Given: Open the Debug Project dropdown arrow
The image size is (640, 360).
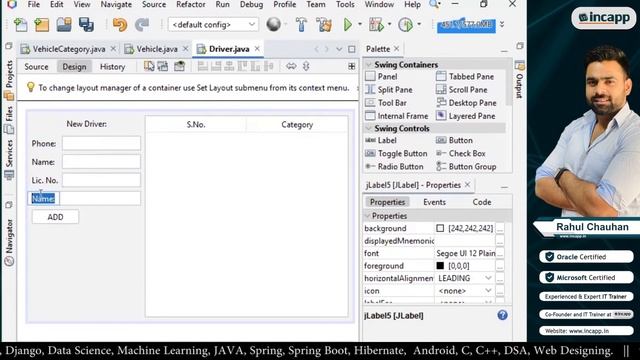Looking at the screenshot, I should point(389,24).
